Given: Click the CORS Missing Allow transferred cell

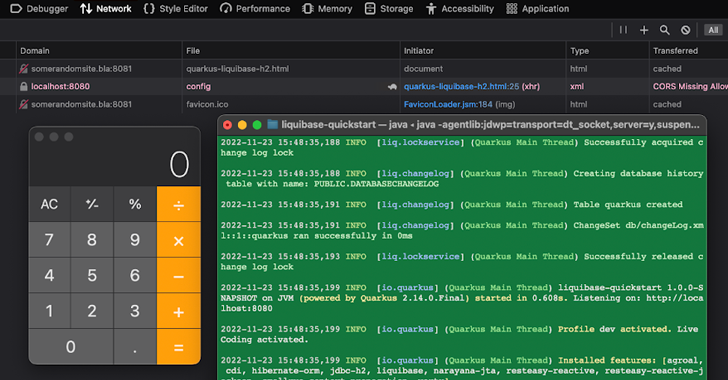Looking at the screenshot, I should point(689,86).
